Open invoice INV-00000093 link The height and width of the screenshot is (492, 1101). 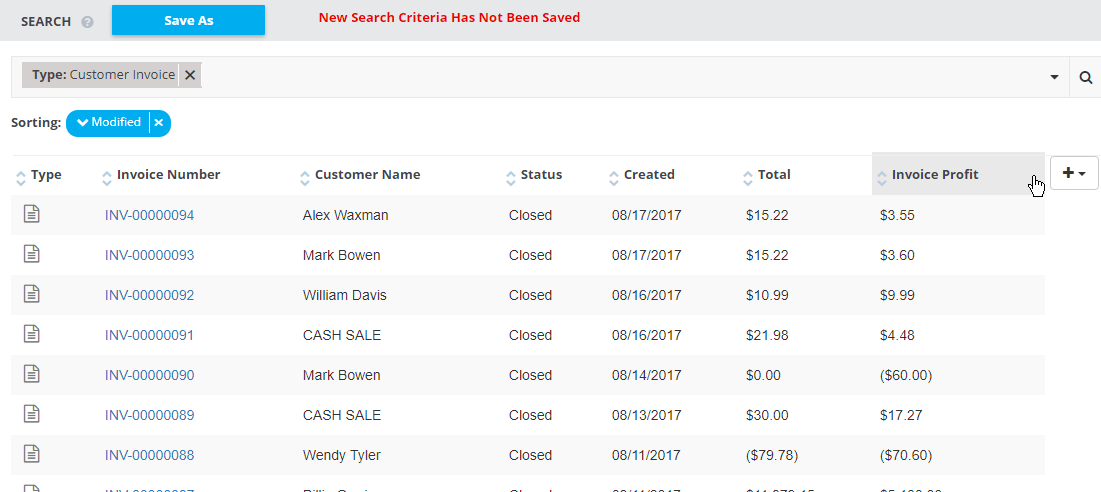(x=150, y=255)
